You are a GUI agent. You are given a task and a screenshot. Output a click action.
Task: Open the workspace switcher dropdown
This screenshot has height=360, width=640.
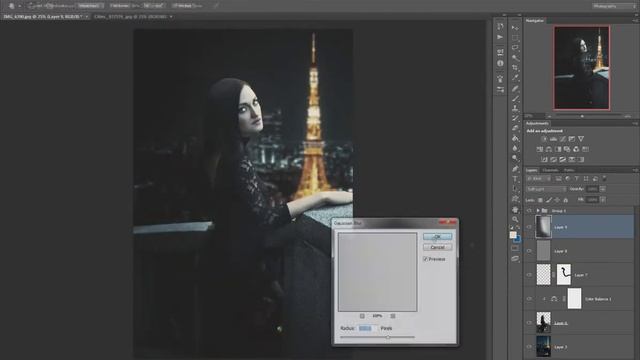(x=613, y=6)
